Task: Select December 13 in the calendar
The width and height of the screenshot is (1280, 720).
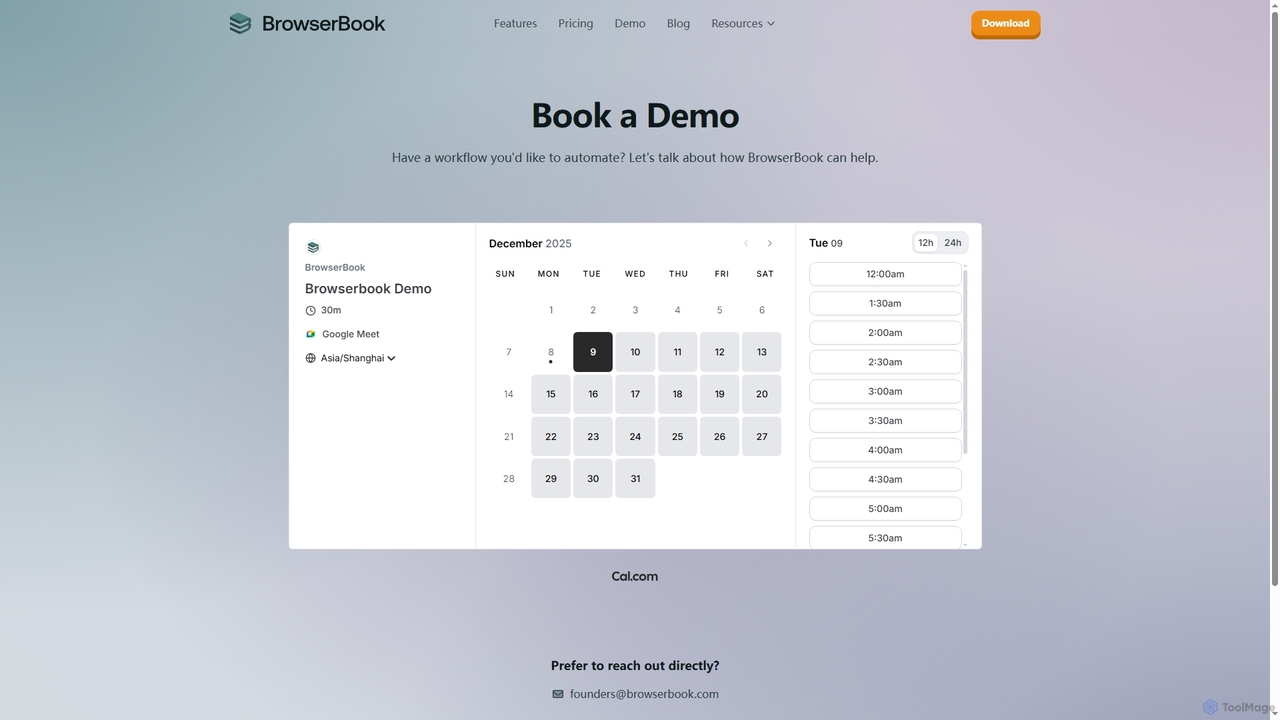Action: click(x=762, y=352)
